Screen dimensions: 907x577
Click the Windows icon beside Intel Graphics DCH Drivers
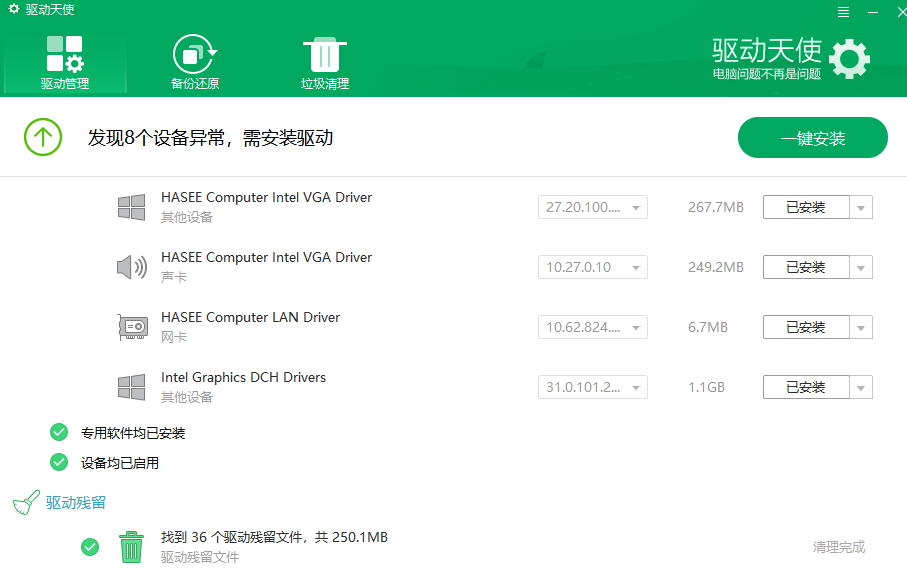coord(131,387)
